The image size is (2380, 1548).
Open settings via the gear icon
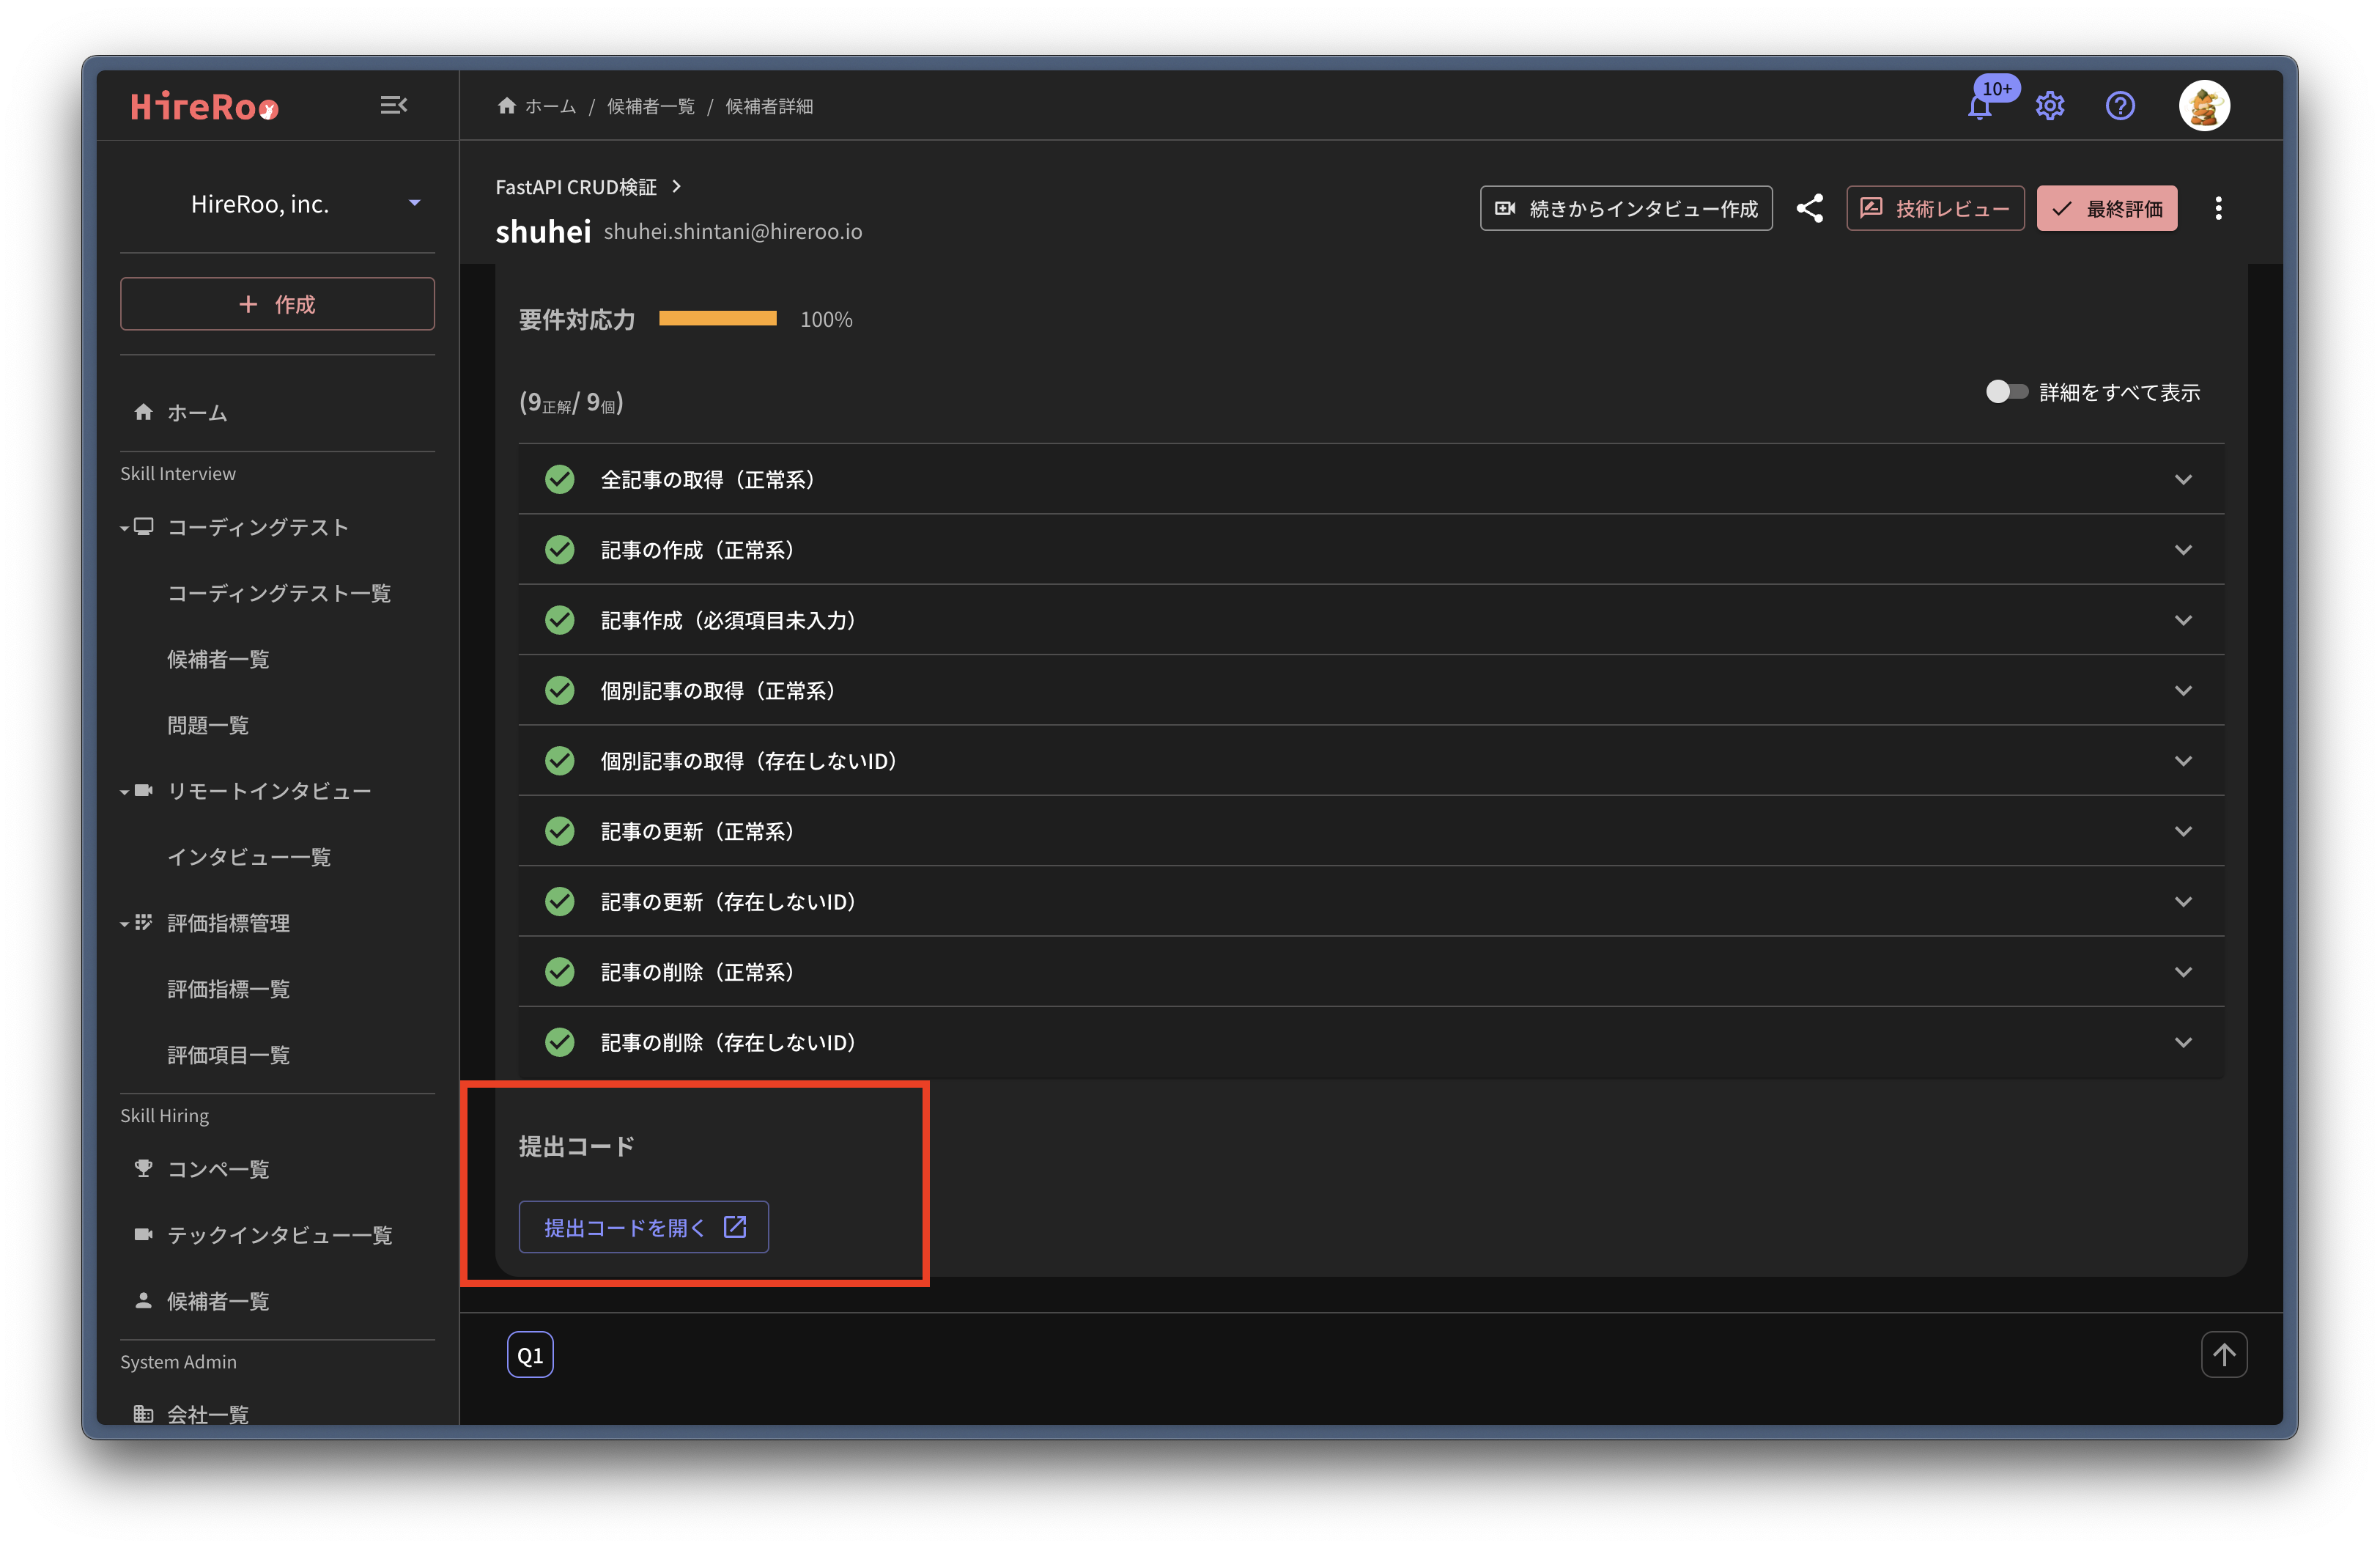(2050, 106)
